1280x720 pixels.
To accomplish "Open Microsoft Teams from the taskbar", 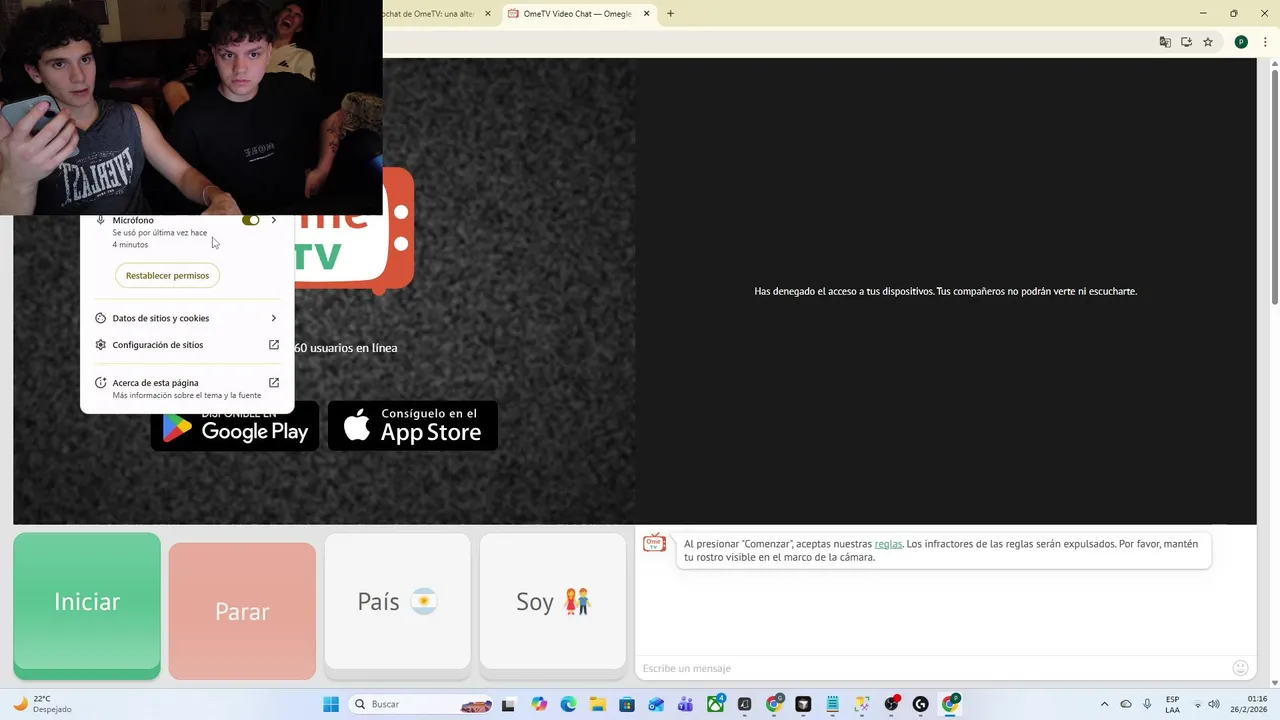I will [685, 704].
